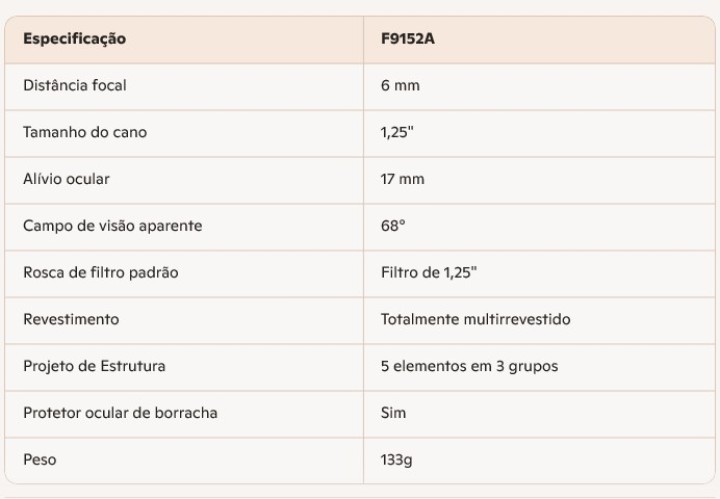Select the Revestimento label cell
Viewport: 720px width, 499px height.
[x=71, y=319]
